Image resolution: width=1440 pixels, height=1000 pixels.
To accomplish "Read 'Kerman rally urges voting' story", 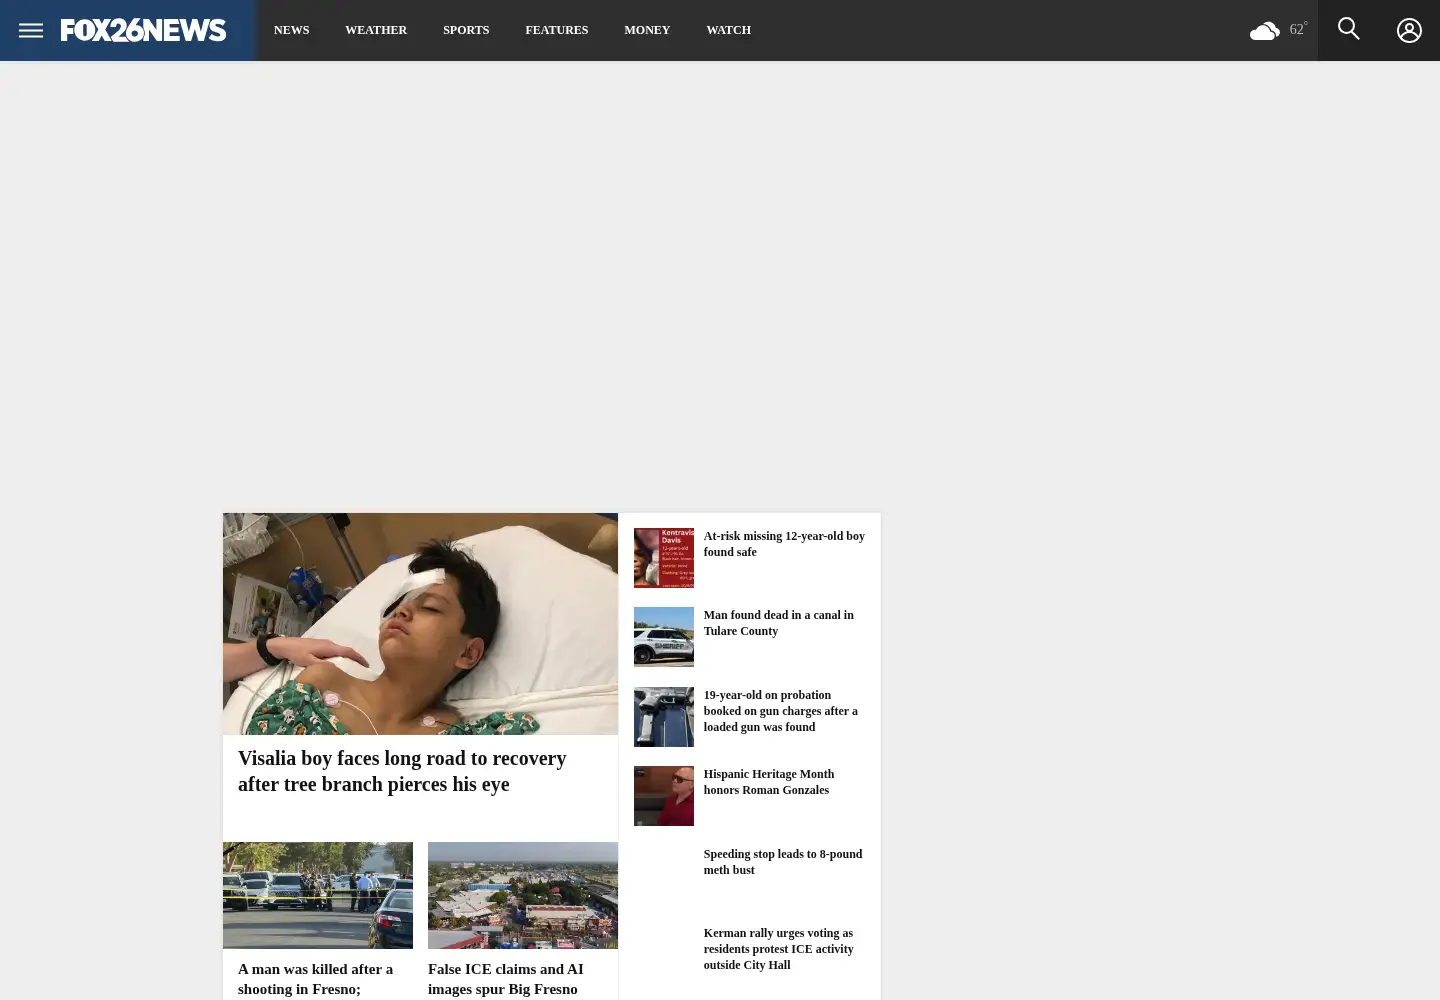I will pyautogui.click(x=779, y=949).
